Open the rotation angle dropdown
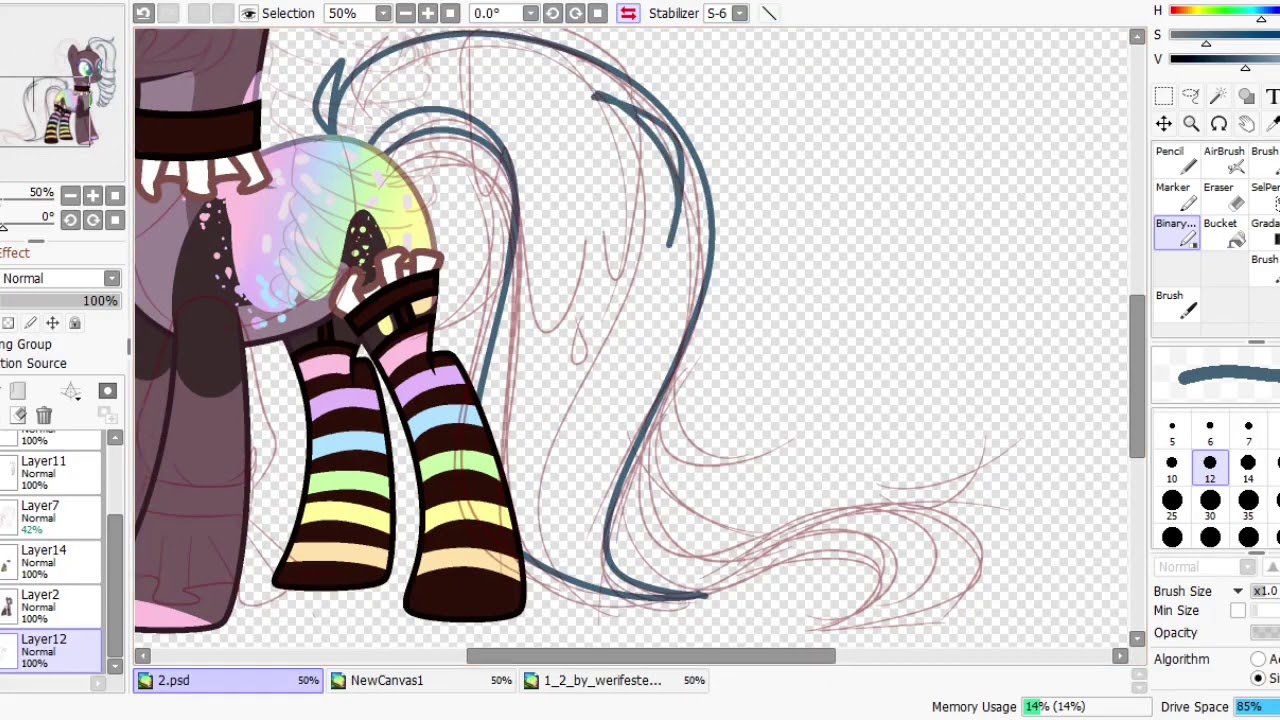1280x720 pixels. pyautogui.click(x=530, y=13)
